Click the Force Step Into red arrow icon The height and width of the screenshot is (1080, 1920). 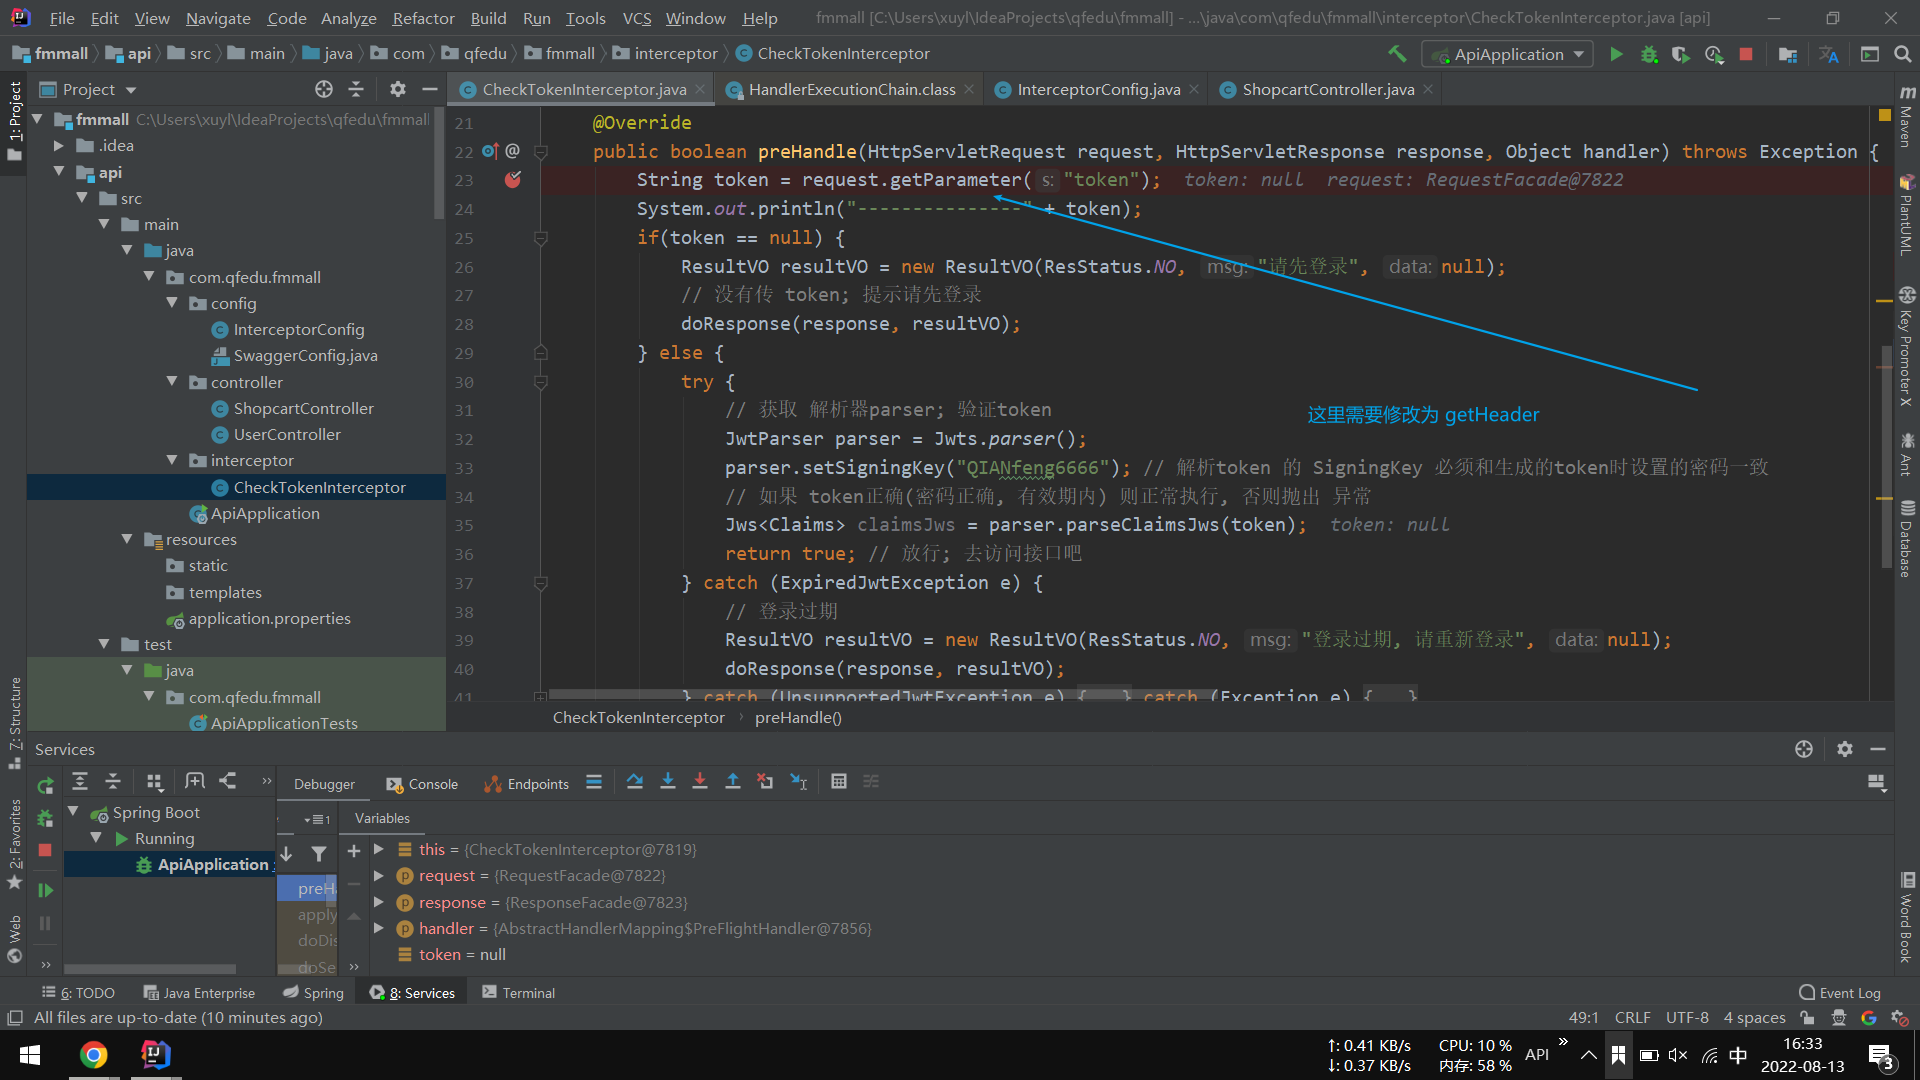tap(700, 782)
